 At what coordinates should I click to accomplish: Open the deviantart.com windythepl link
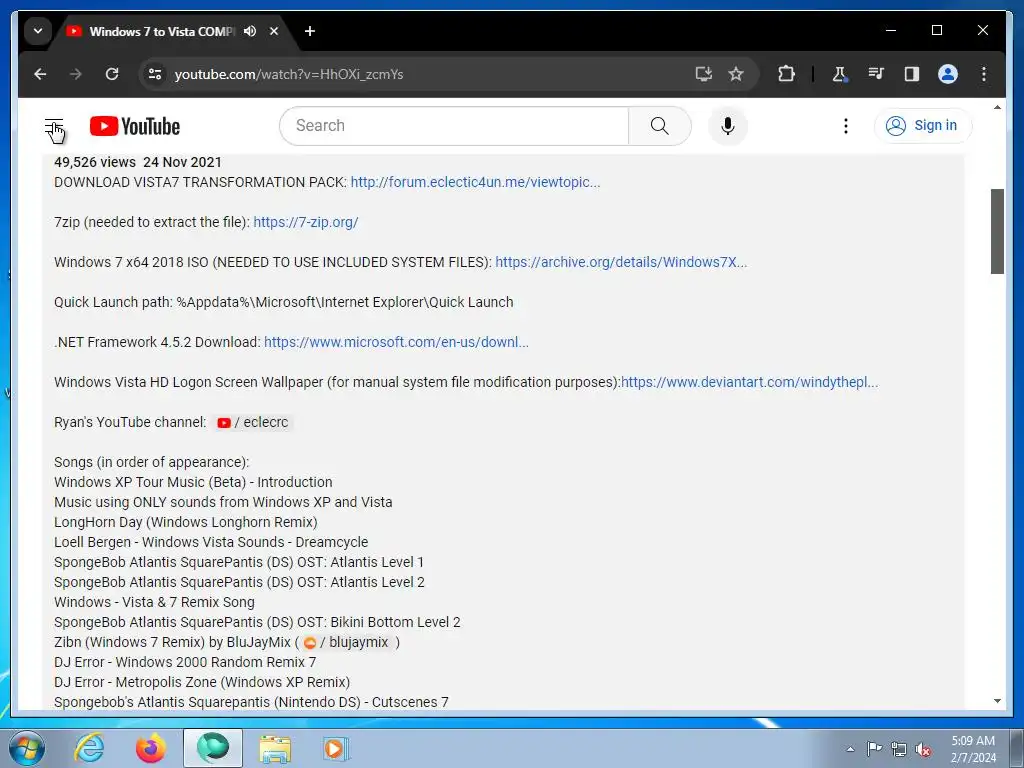coord(750,382)
